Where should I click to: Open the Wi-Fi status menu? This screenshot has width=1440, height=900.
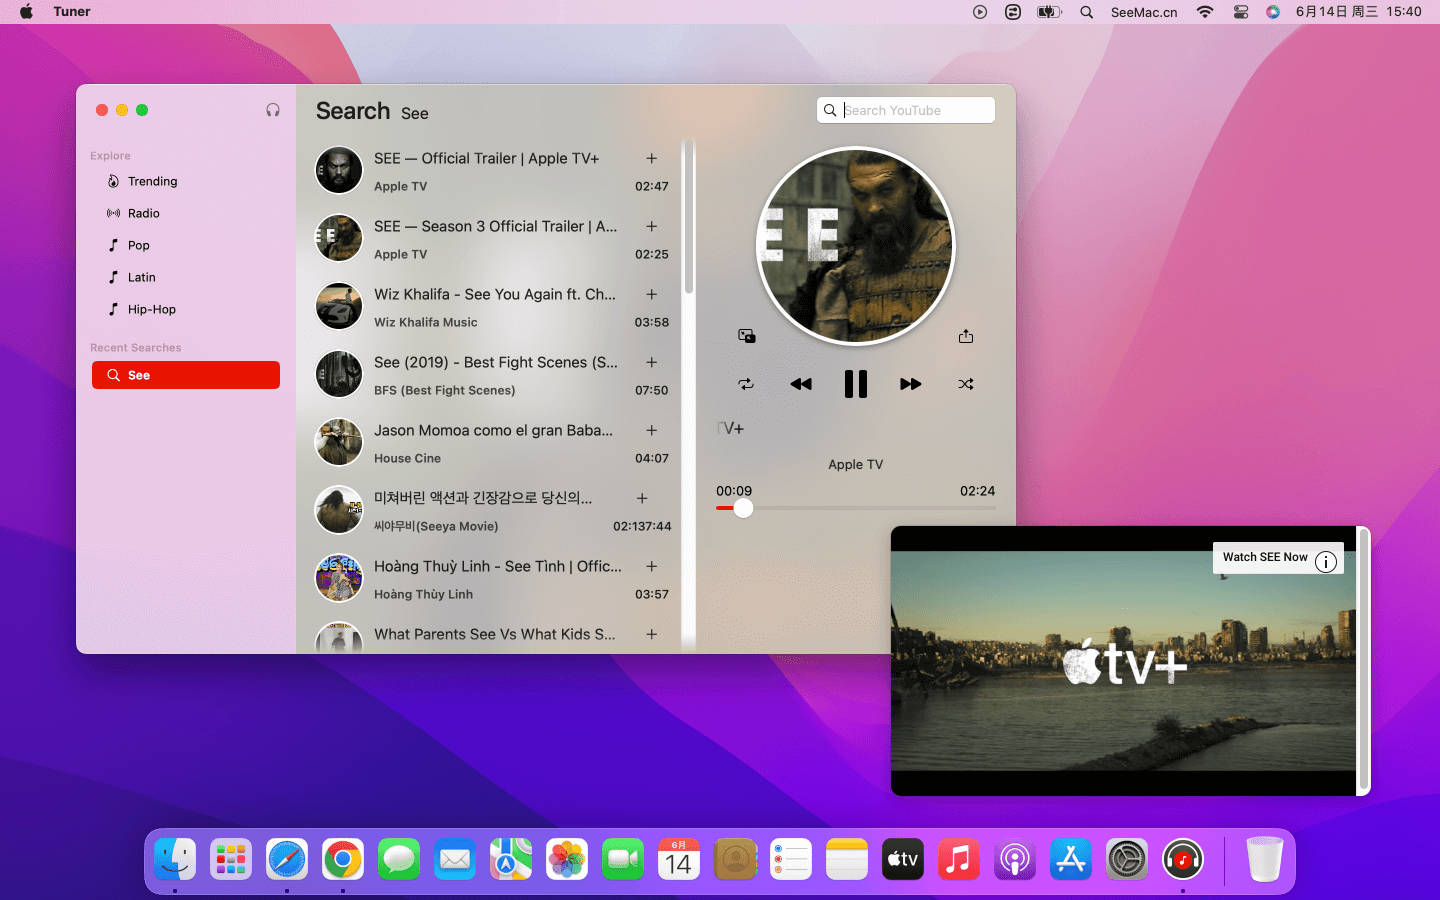coord(1205,12)
